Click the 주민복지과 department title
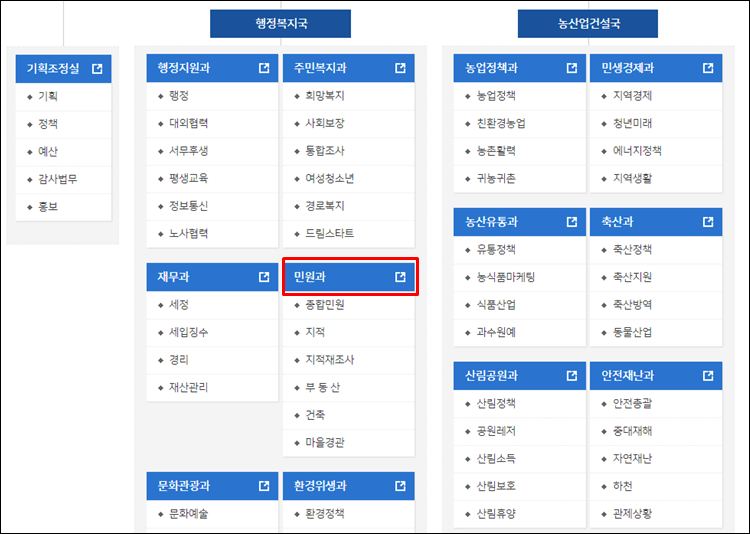This screenshot has height=534, width=750. pyautogui.click(x=320, y=68)
